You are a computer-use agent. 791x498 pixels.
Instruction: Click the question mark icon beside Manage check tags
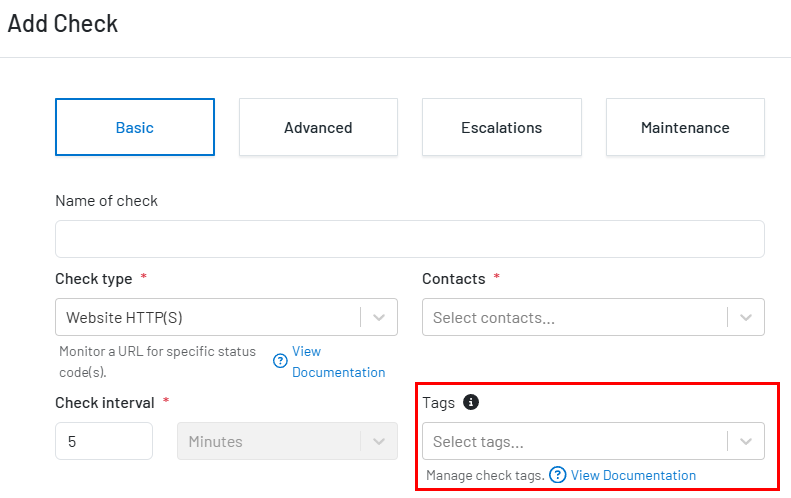coord(557,475)
